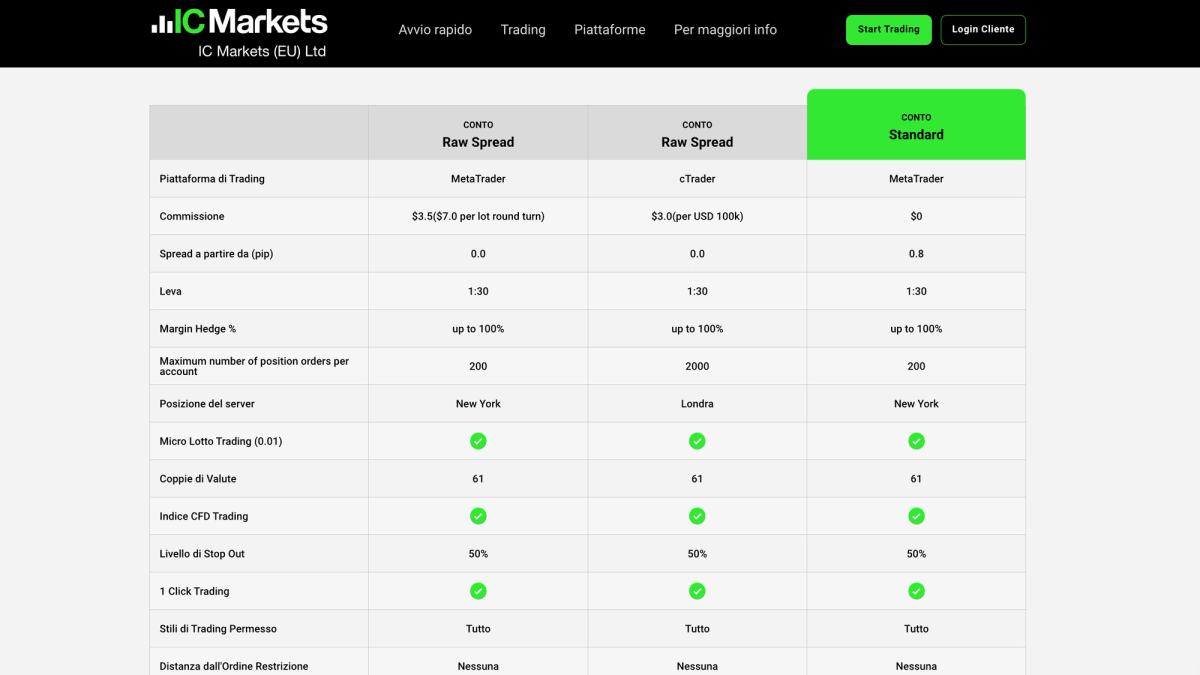Viewport: 1200px width, 675px height.
Task: Click the Micro Lotto Trading (0.01) label
Action: 221,441
